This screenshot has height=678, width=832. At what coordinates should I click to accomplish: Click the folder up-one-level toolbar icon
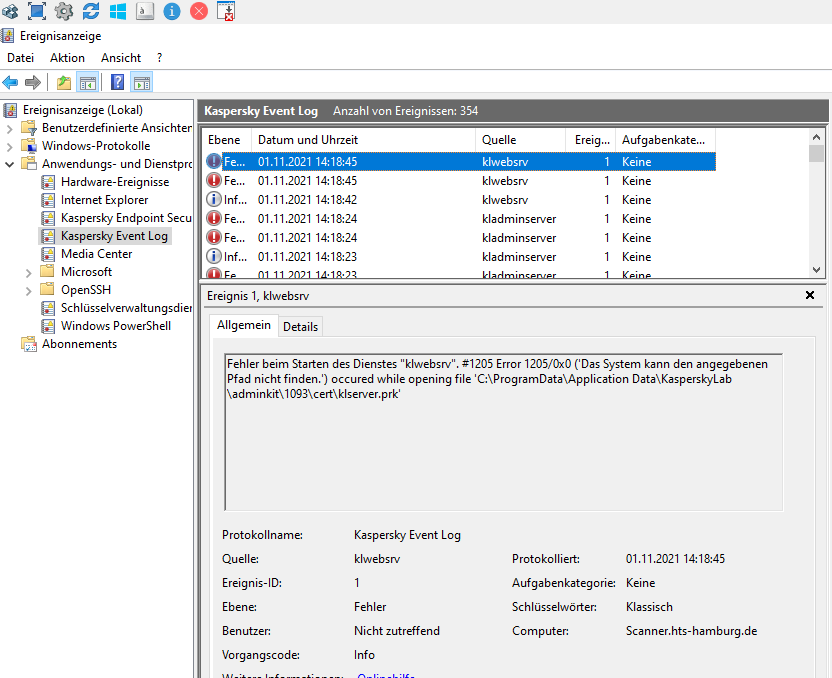tap(64, 82)
